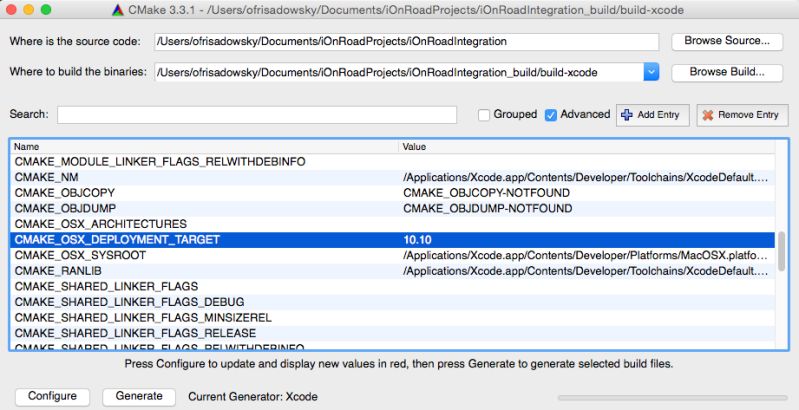Select the CMAKE_SHARED_LINKER_FLAGS_RELEASE entry
The image size is (799, 410).
392,333
